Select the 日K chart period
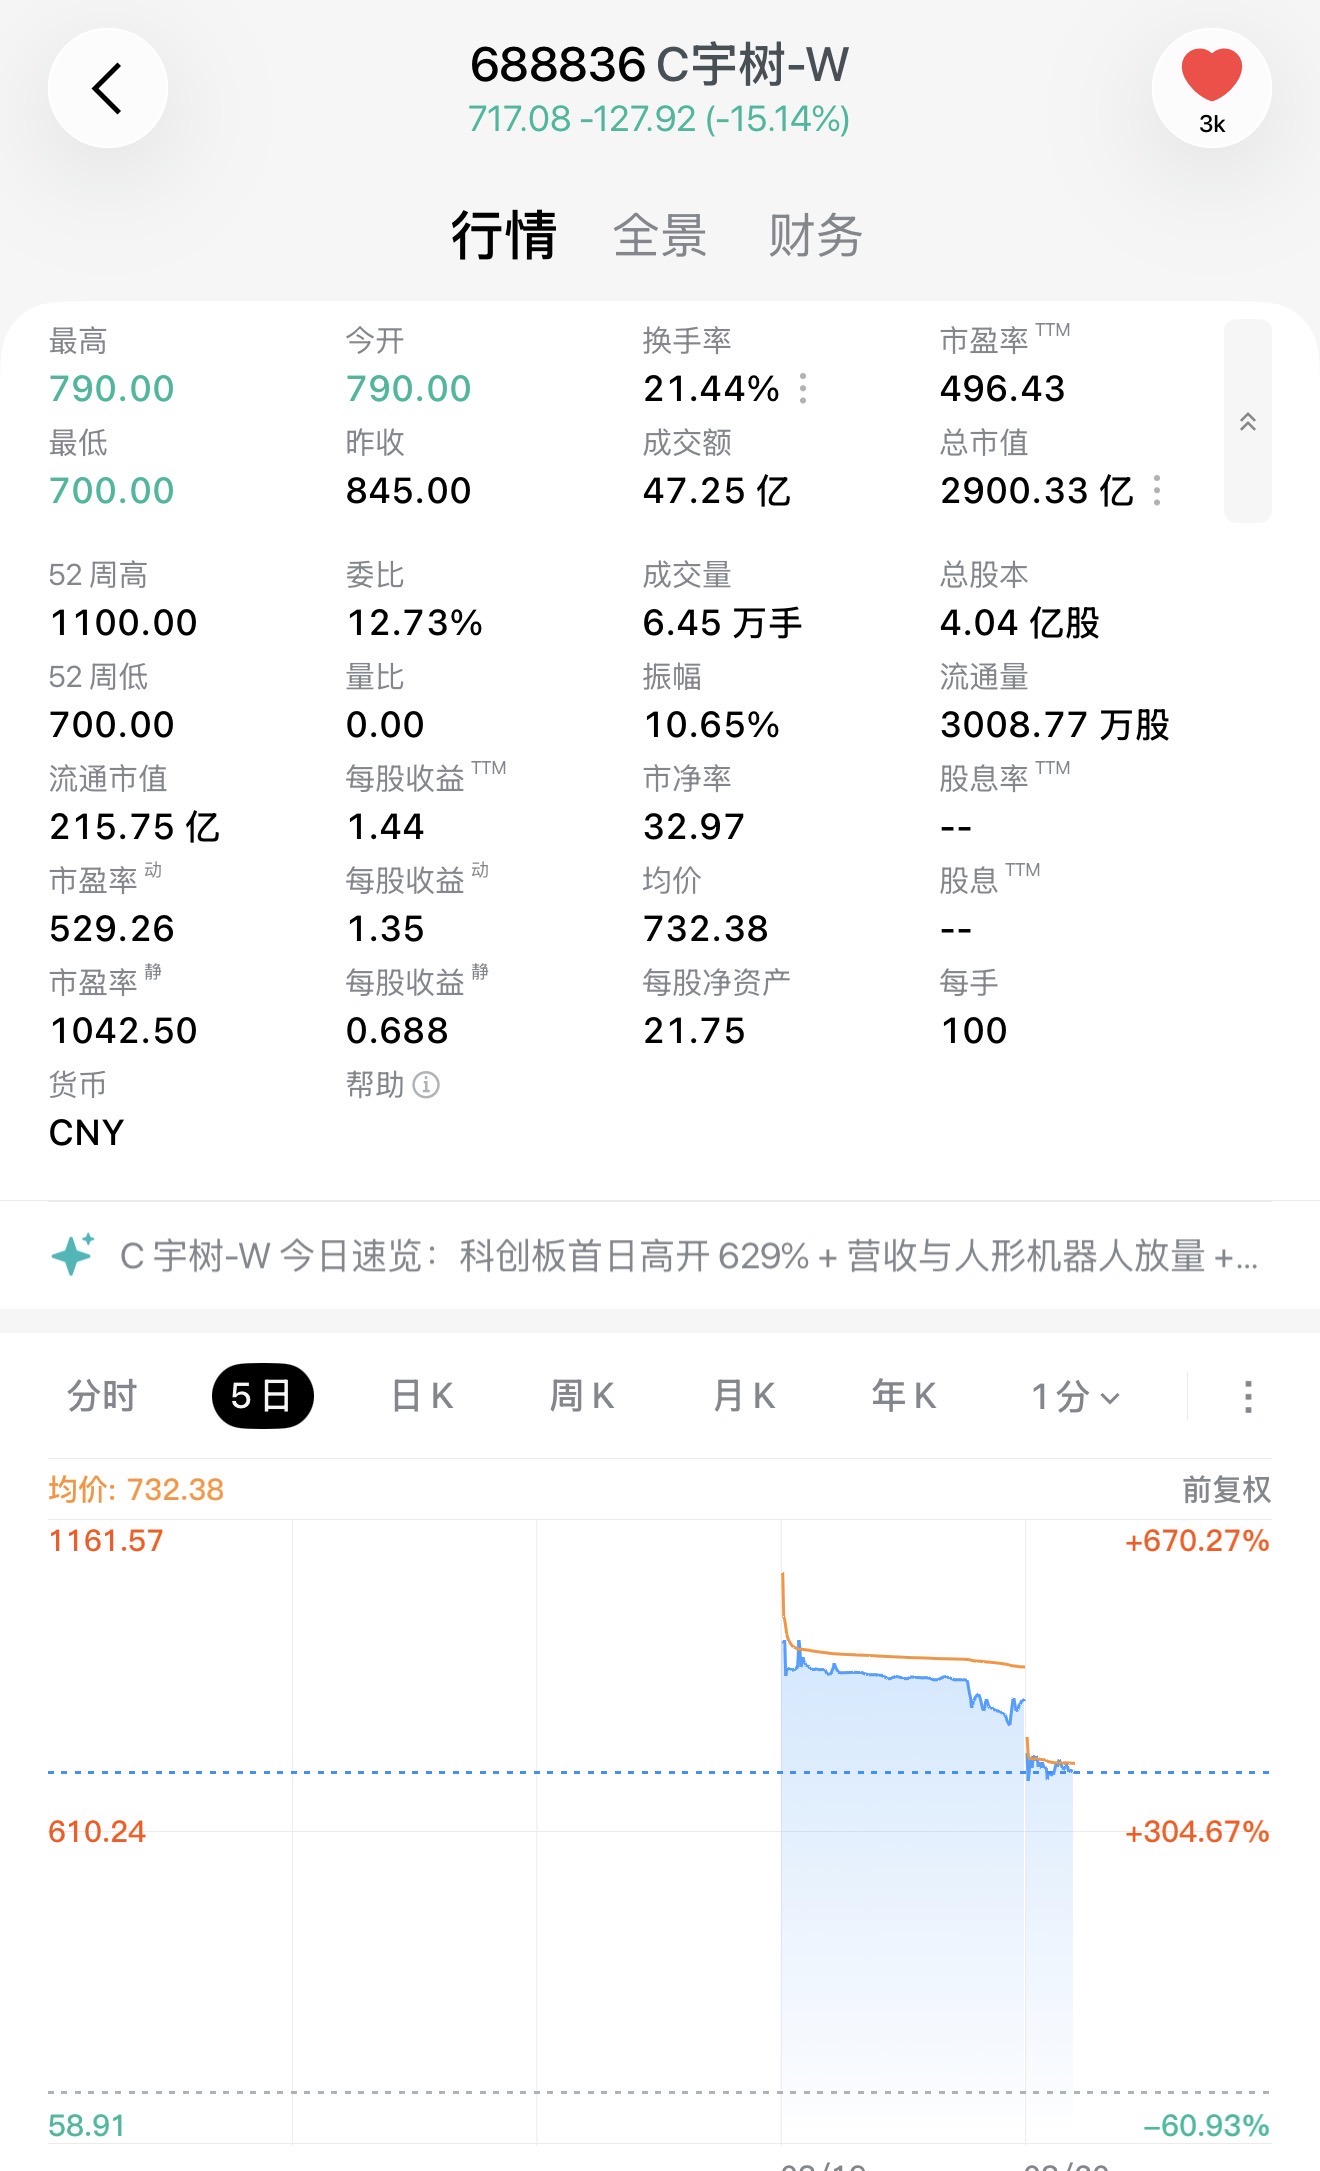This screenshot has height=2171, width=1320. click(x=422, y=1396)
